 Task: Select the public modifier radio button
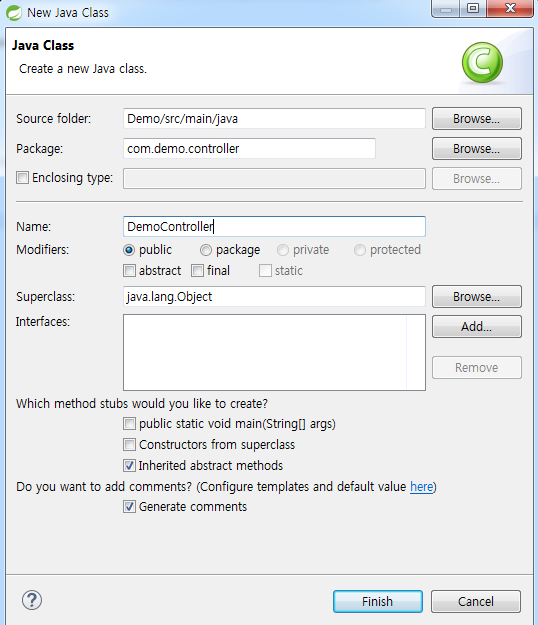(129, 250)
